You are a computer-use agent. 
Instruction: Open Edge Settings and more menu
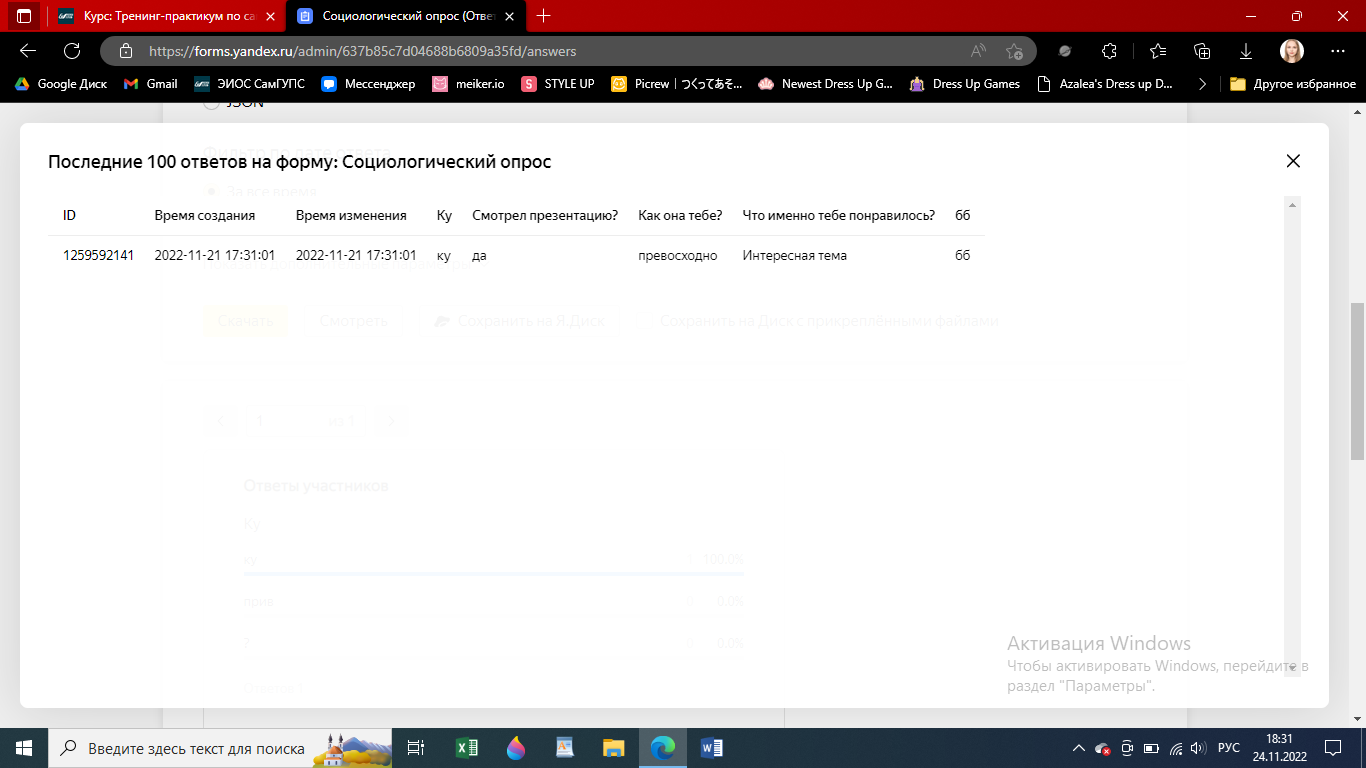pos(1338,51)
